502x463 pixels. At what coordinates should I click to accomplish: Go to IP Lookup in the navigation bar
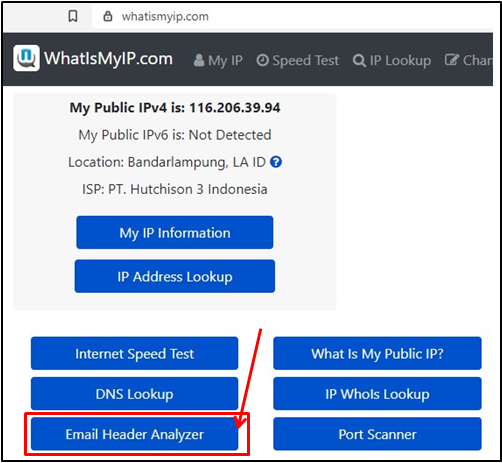tap(392, 61)
